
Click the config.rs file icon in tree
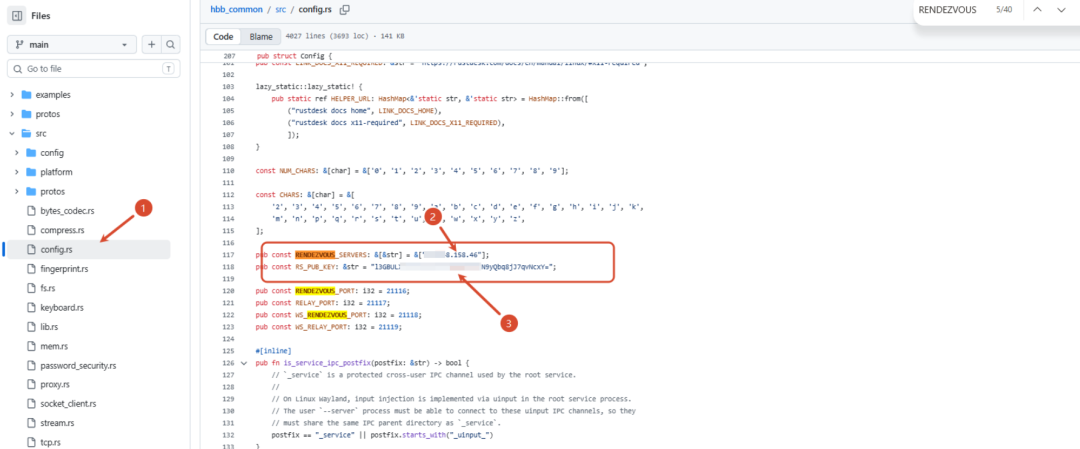(31, 249)
